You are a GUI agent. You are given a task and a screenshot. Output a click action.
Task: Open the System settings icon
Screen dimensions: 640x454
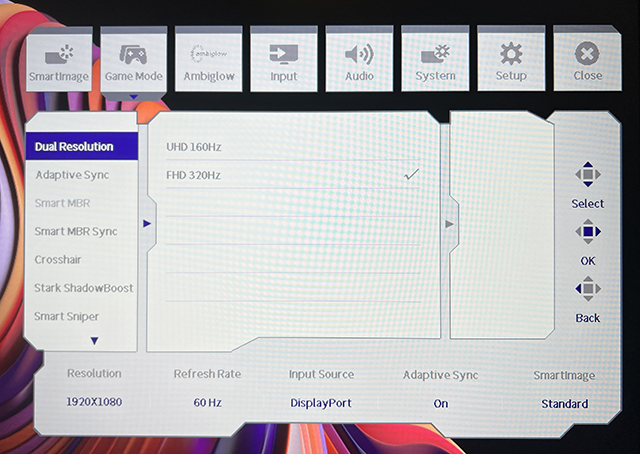(x=435, y=52)
